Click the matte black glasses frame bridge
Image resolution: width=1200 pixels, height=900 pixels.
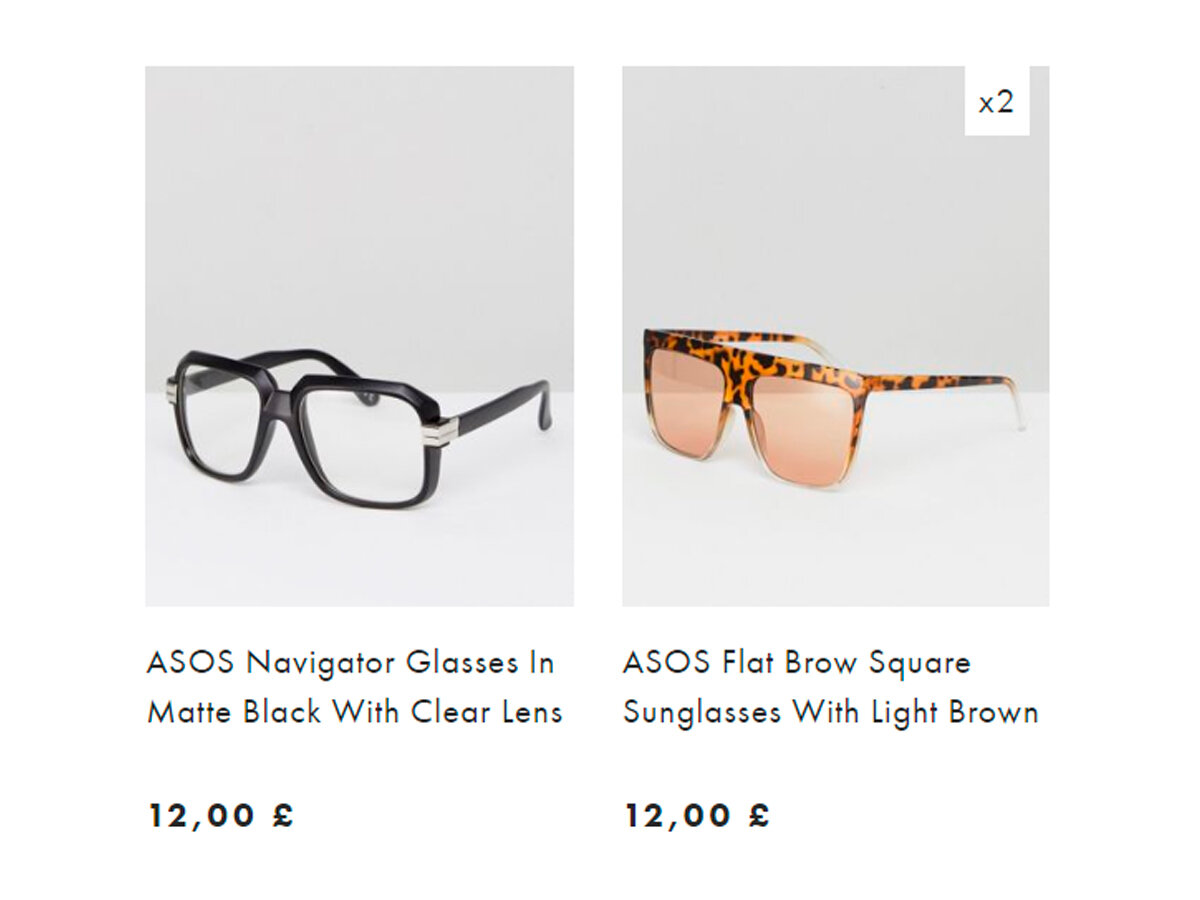[283, 383]
